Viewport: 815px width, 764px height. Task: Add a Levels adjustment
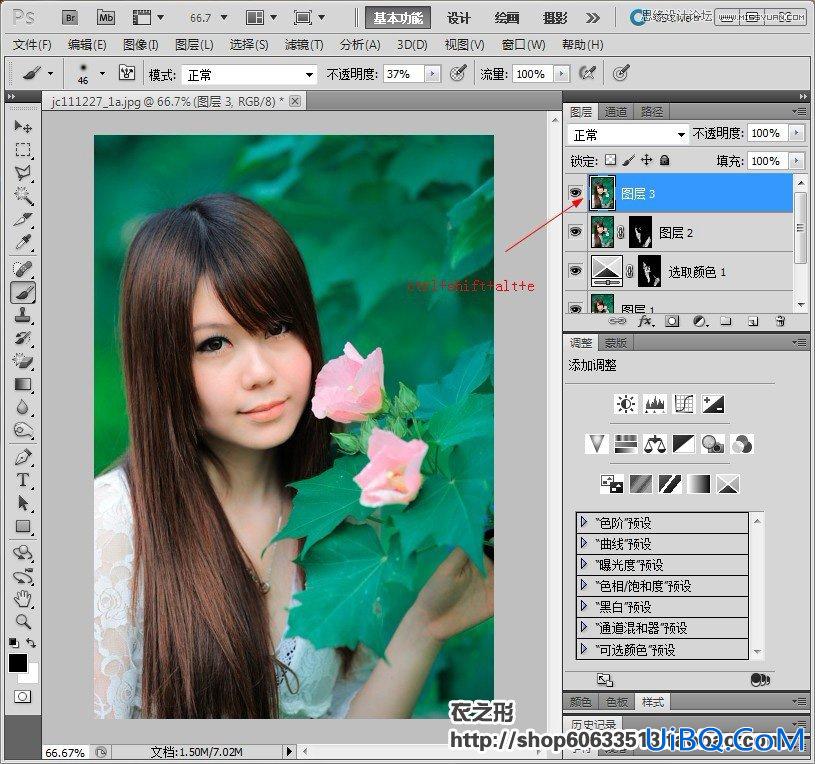click(x=655, y=404)
